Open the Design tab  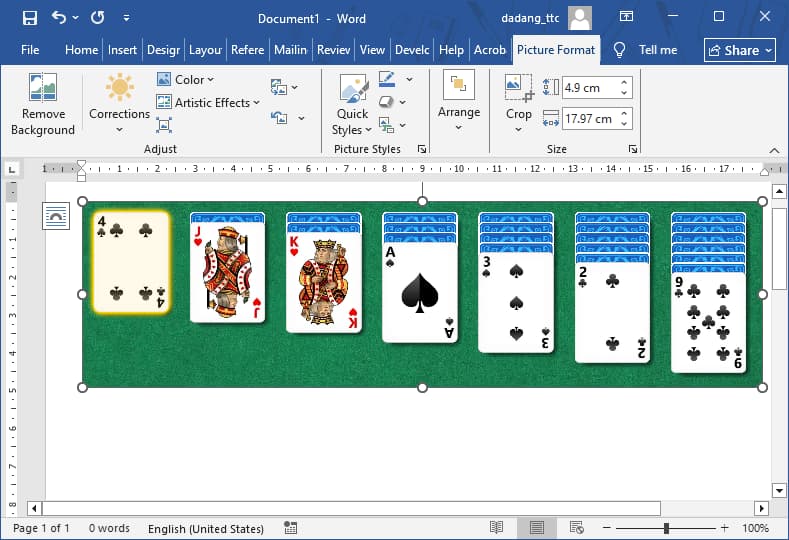164,50
